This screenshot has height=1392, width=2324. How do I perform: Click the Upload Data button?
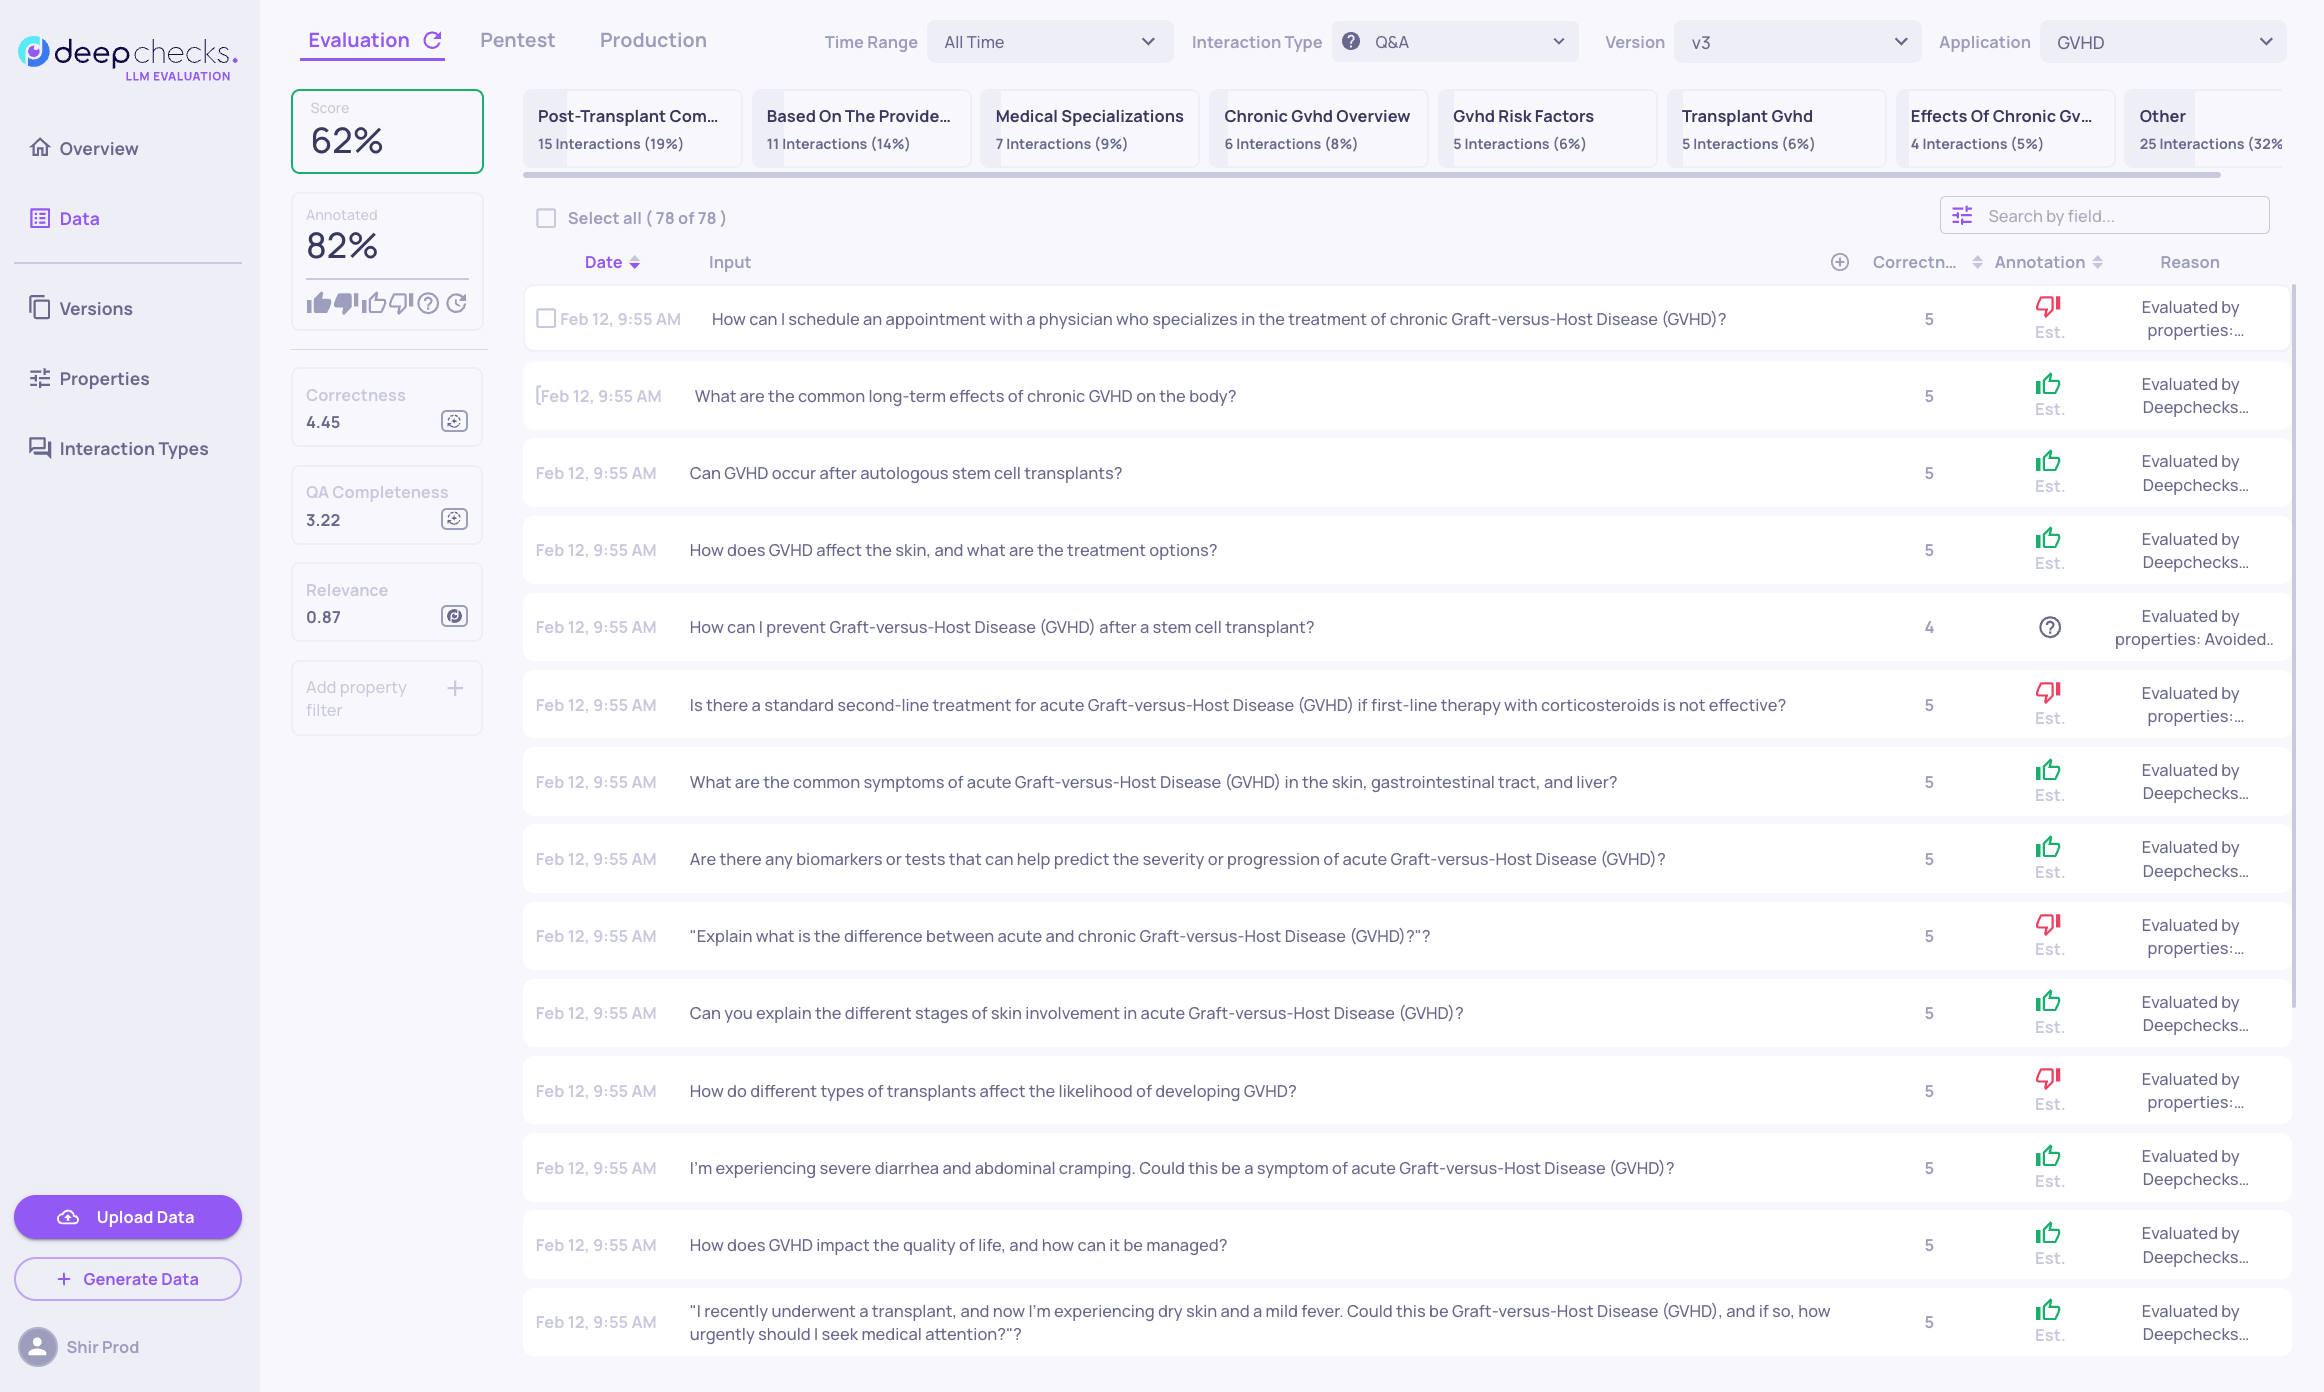click(x=128, y=1217)
